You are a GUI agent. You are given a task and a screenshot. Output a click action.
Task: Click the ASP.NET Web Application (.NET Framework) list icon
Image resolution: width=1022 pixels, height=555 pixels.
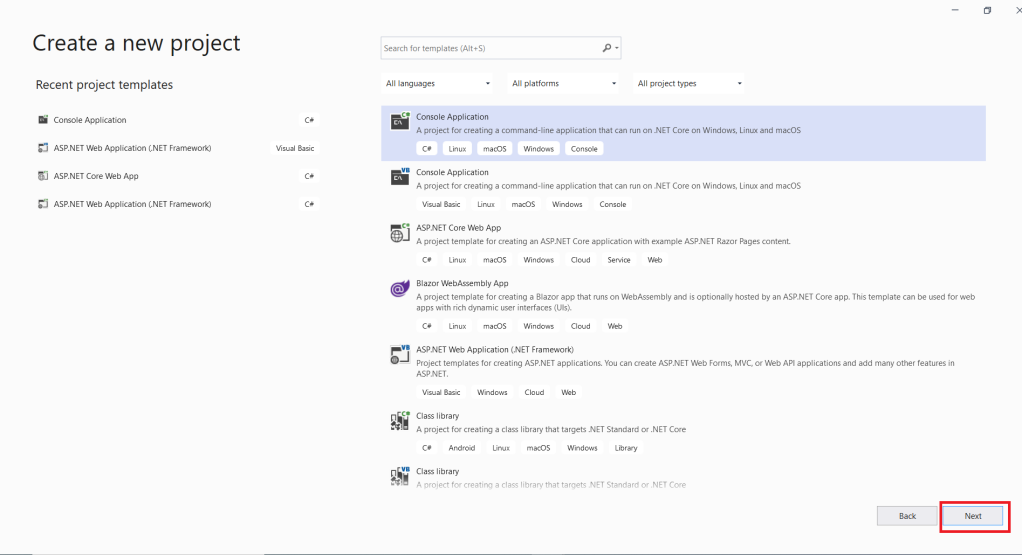click(x=400, y=355)
